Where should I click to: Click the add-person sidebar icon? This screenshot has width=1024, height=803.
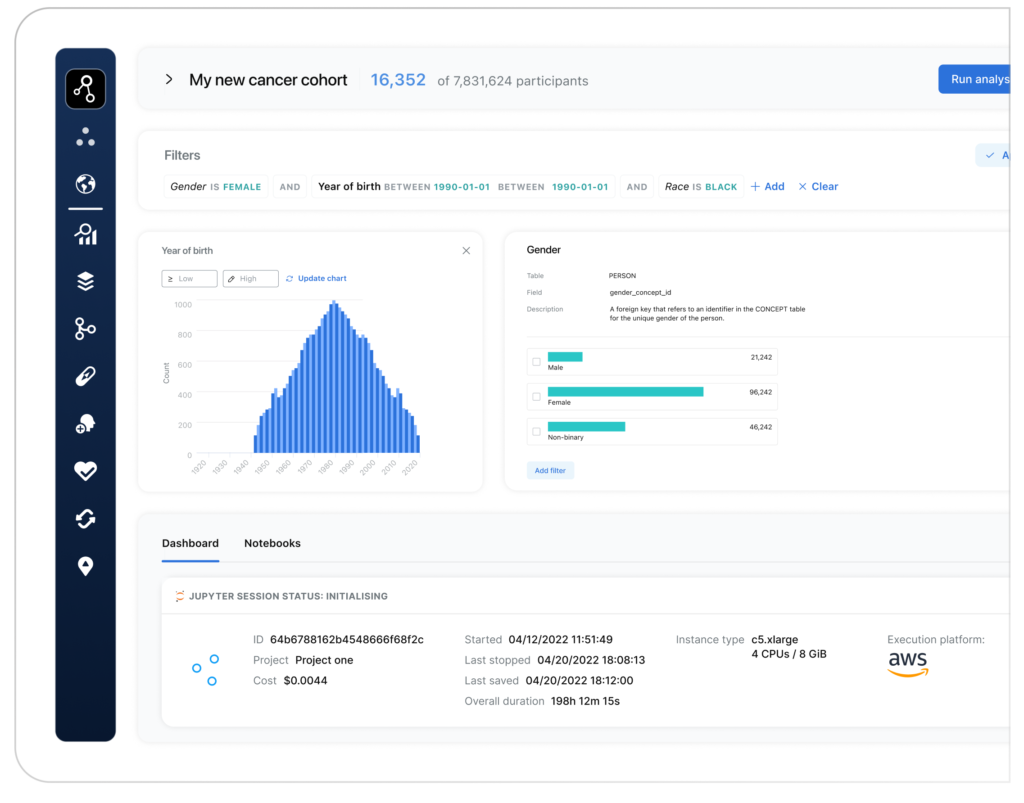[x=85, y=422]
